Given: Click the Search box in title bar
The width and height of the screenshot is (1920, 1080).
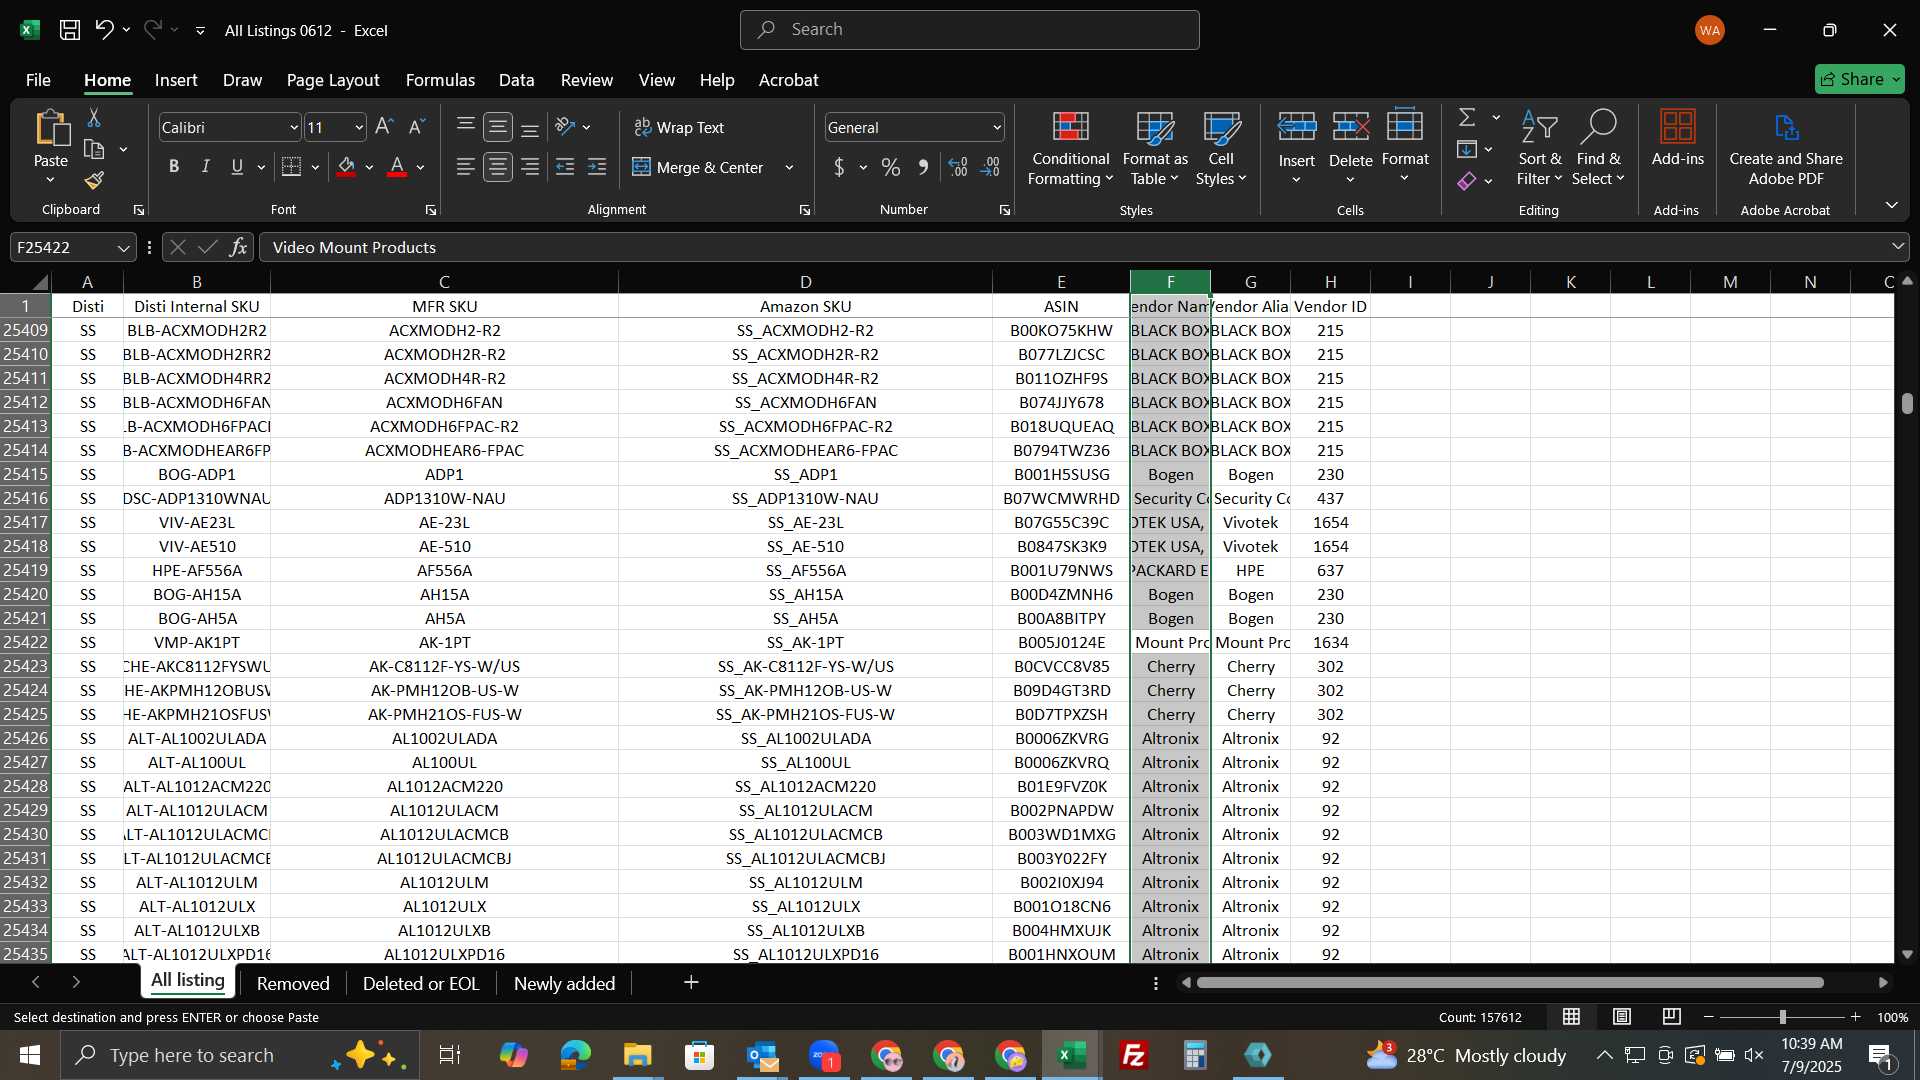Looking at the screenshot, I should 970,30.
